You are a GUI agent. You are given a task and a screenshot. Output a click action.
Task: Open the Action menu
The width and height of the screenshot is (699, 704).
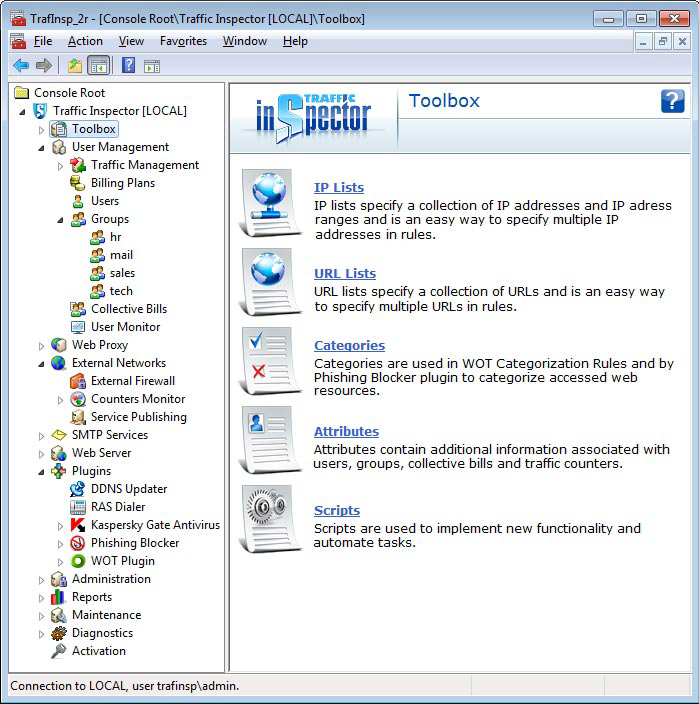point(85,41)
